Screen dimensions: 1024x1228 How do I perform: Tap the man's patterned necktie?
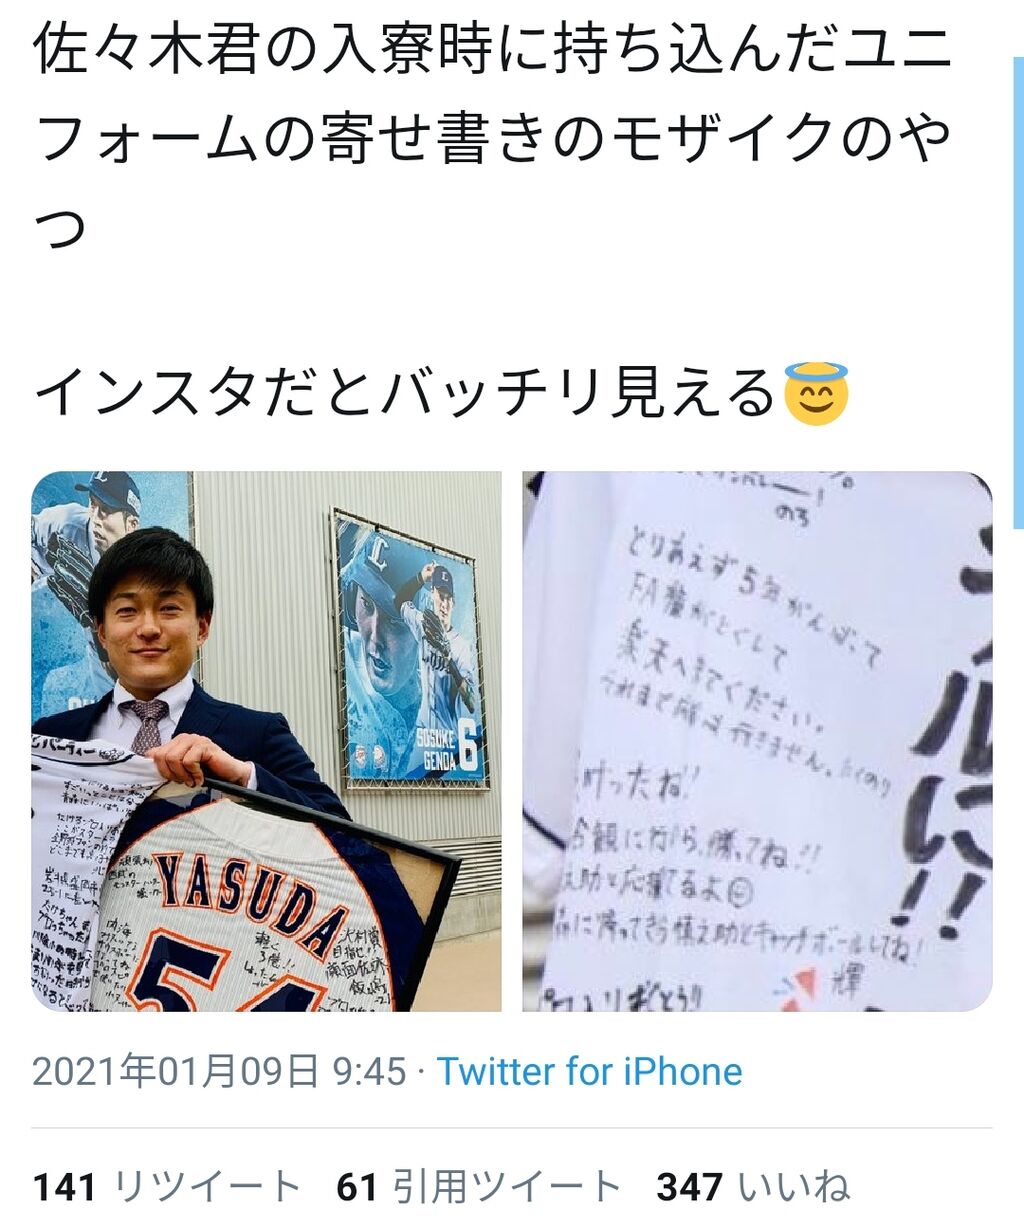[x=145, y=725]
